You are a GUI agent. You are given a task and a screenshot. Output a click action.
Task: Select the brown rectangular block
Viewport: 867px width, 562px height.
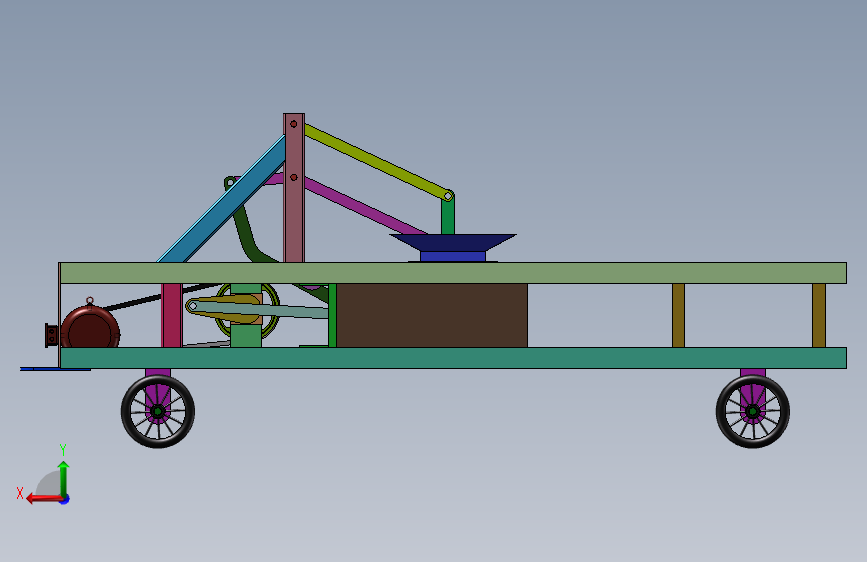[x=432, y=316]
